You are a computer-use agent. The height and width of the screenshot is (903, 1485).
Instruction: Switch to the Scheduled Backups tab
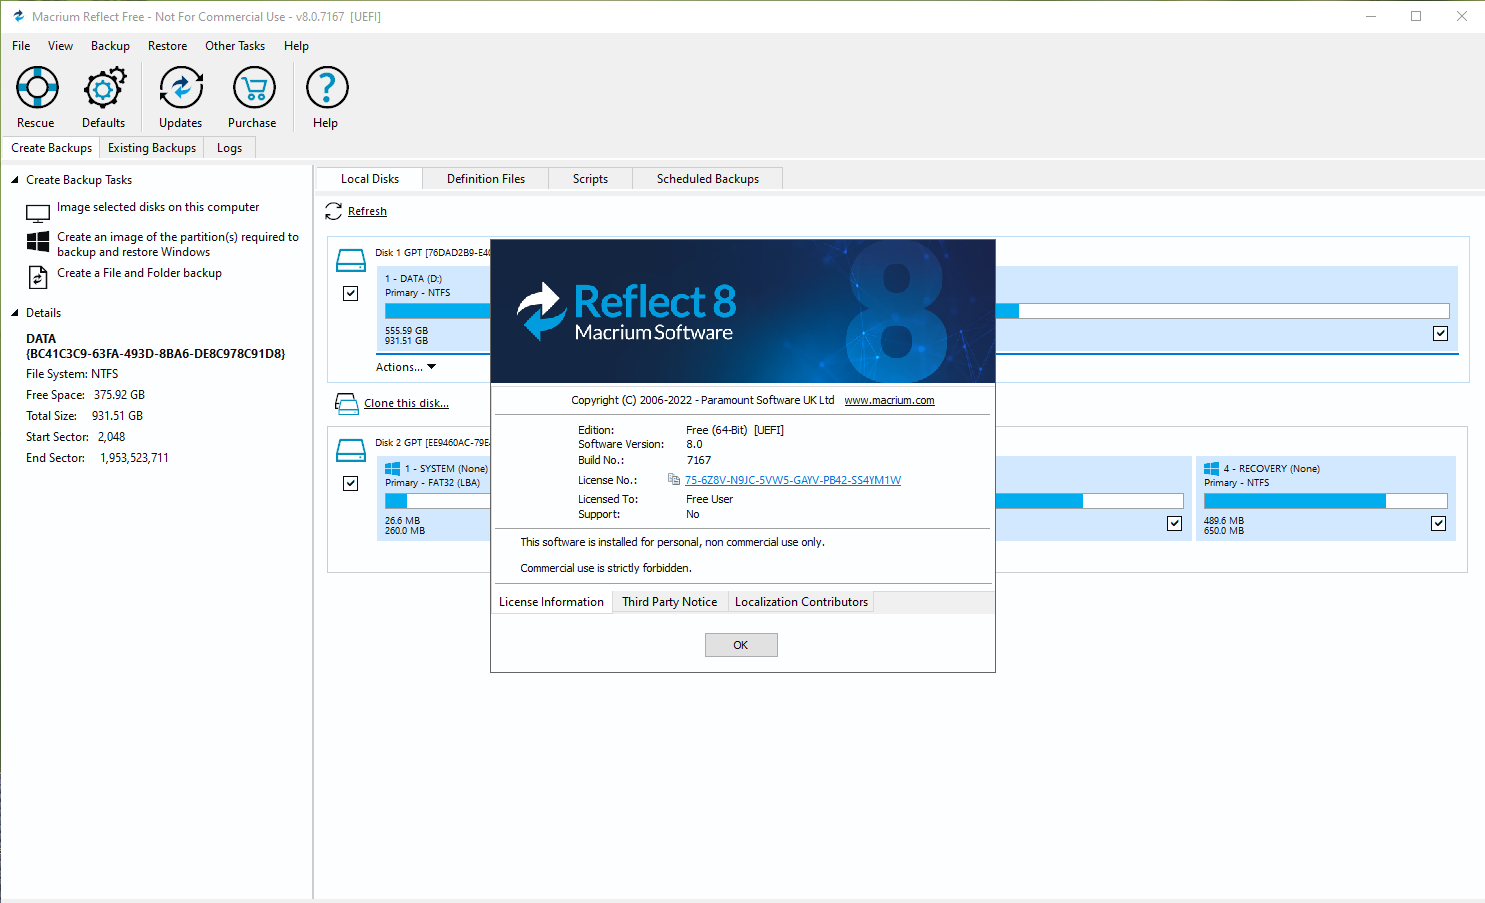click(708, 179)
